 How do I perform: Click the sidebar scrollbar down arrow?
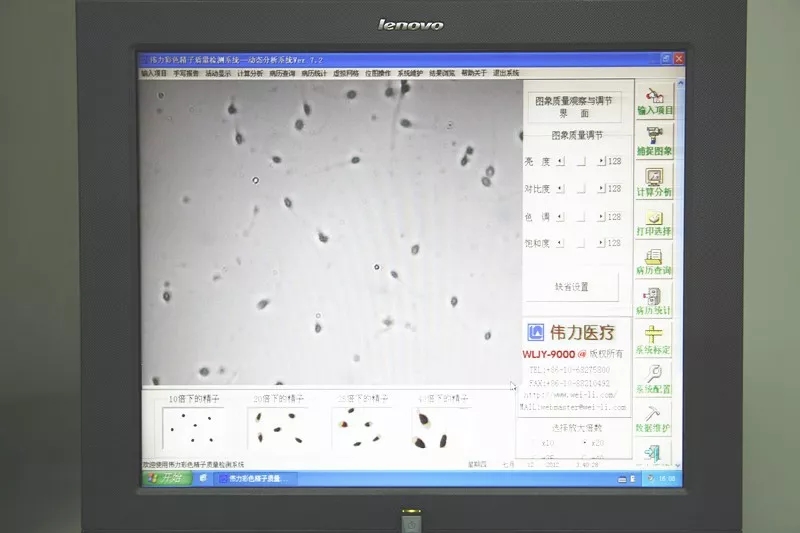pyautogui.click(x=678, y=465)
